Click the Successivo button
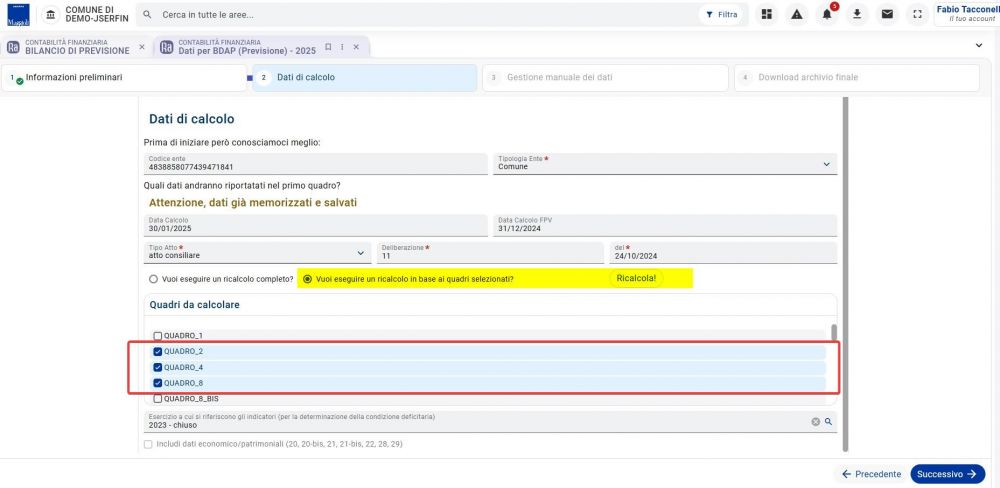 (x=948, y=474)
